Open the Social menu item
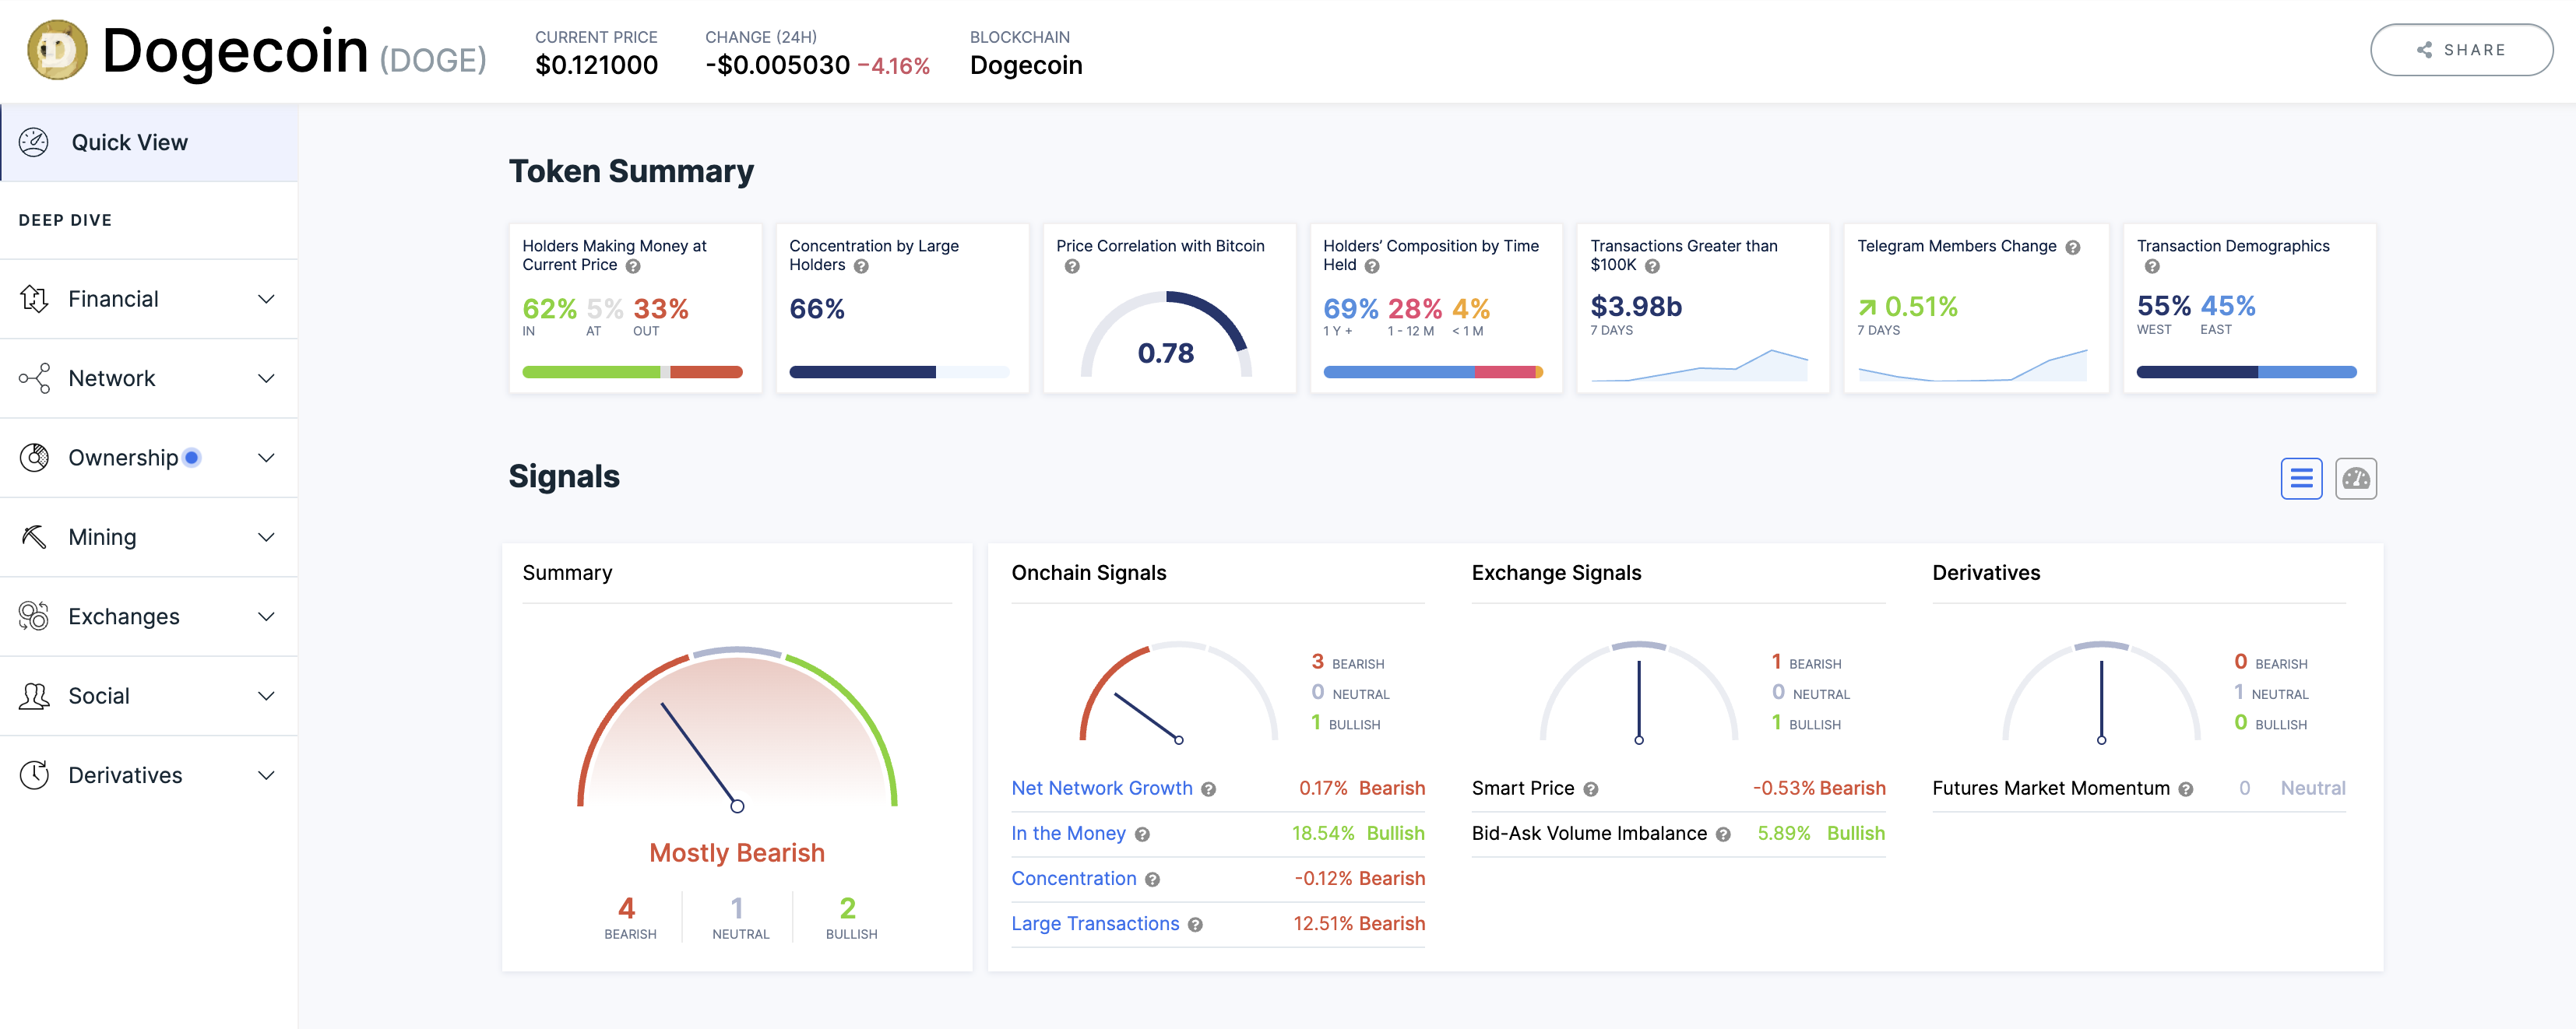The width and height of the screenshot is (2576, 1029). tap(149, 696)
